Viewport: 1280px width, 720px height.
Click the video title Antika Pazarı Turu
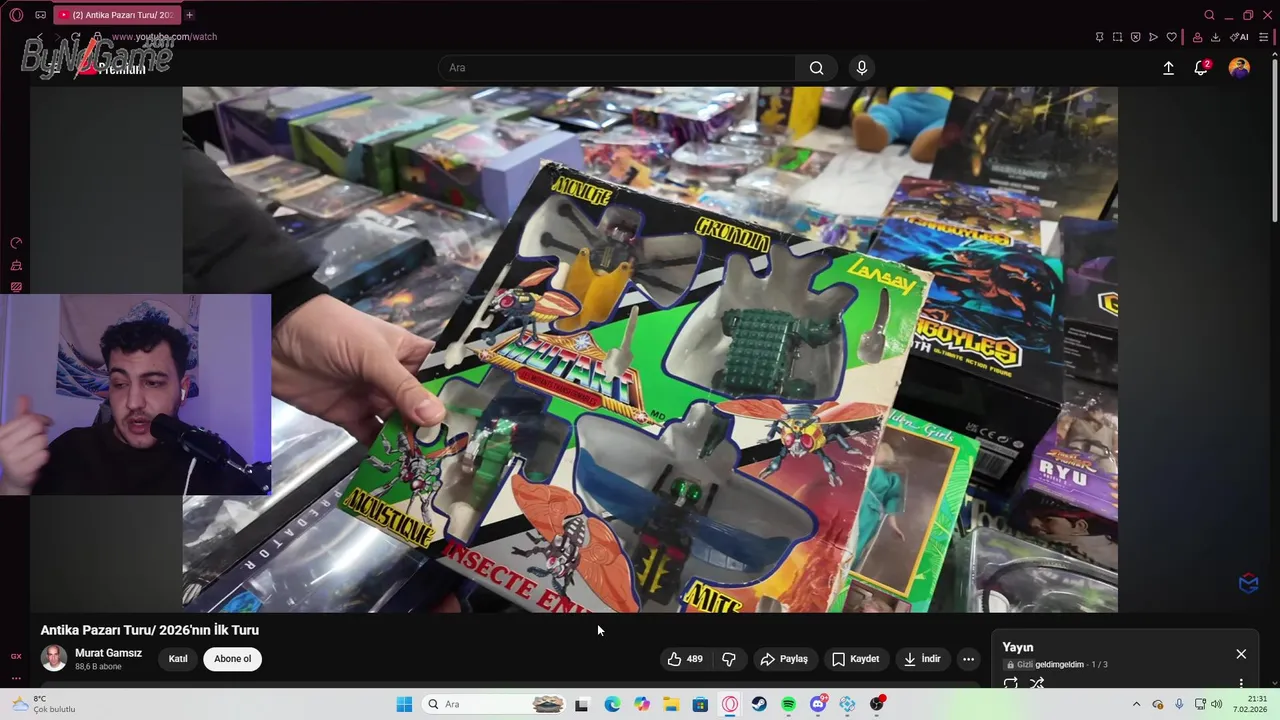pos(150,630)
